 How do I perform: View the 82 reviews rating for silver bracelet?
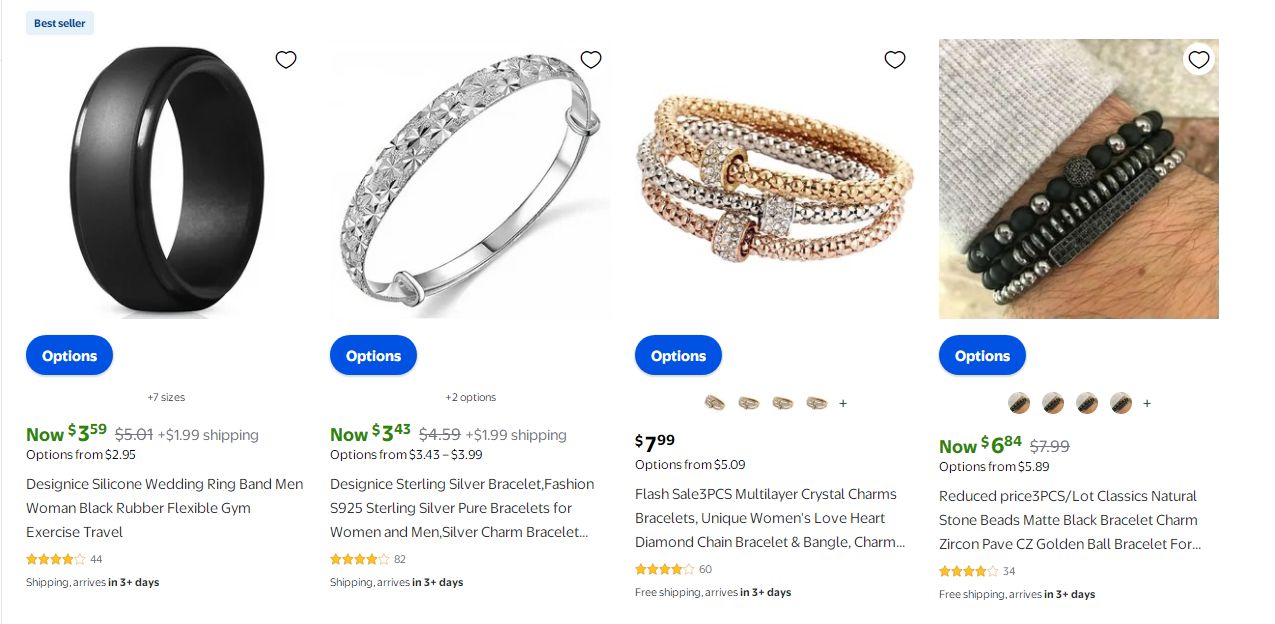tap(368, 559)
